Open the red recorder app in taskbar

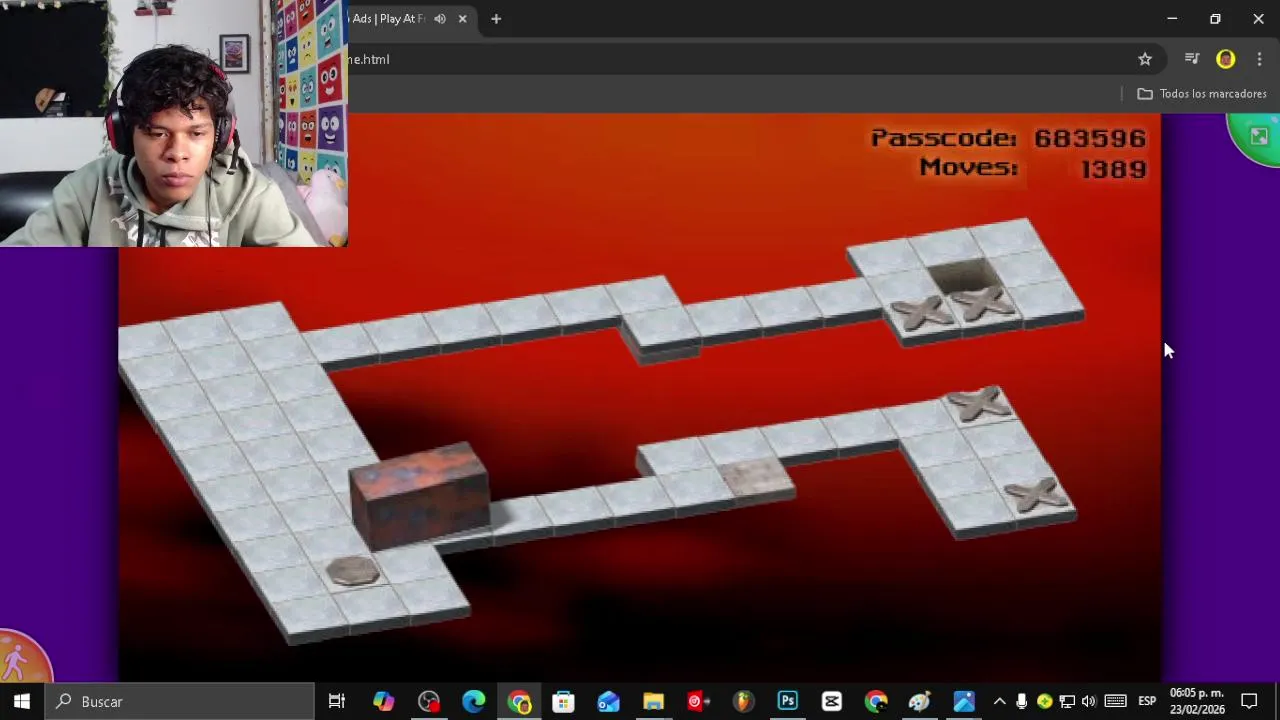(x=697, y=702)
